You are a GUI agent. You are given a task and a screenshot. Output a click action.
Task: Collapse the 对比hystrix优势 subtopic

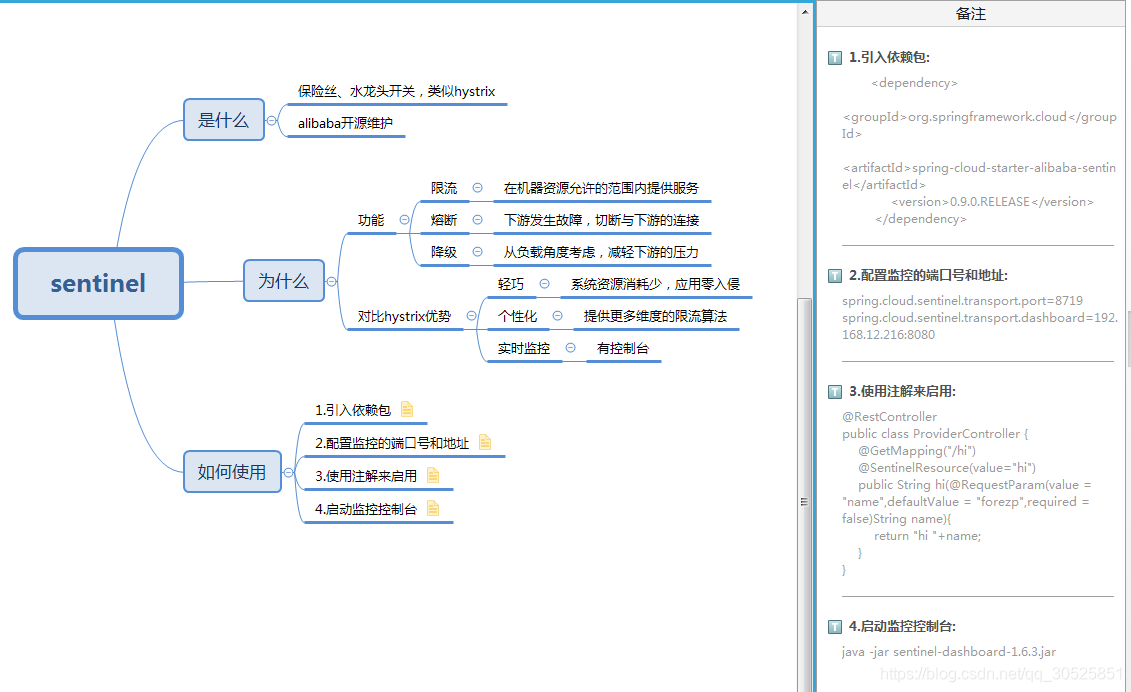tap(471, 315)
